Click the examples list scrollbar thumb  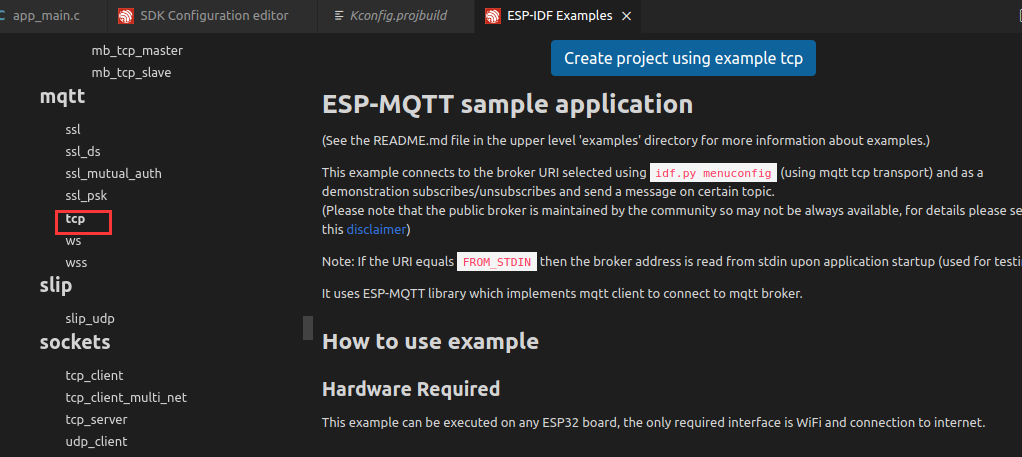tap(308, 328)
